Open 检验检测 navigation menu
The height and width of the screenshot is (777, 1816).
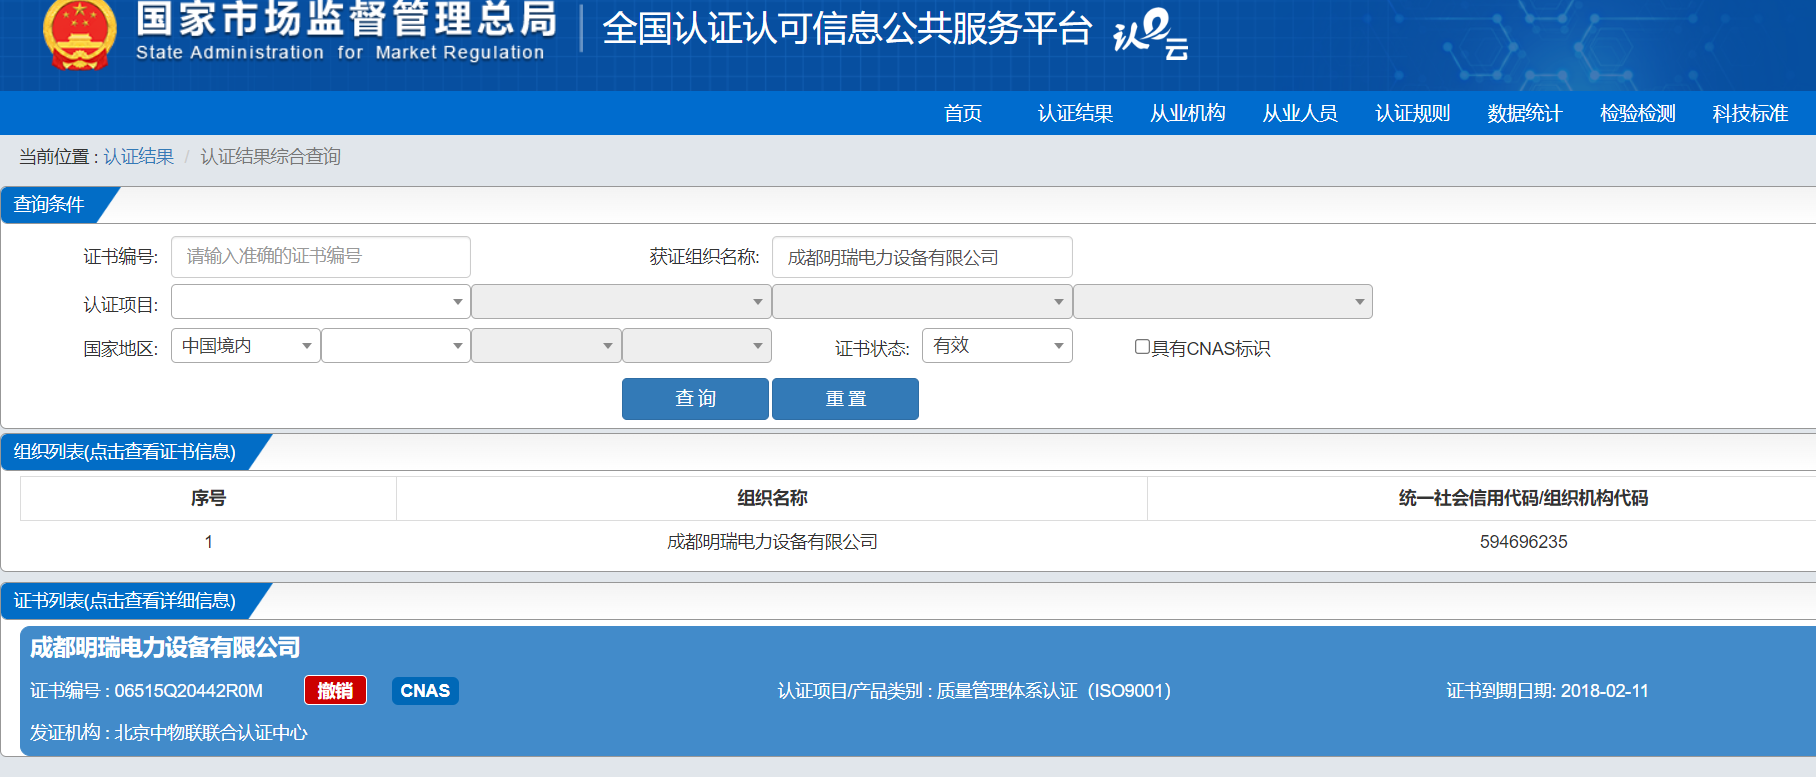[1637, 113]
